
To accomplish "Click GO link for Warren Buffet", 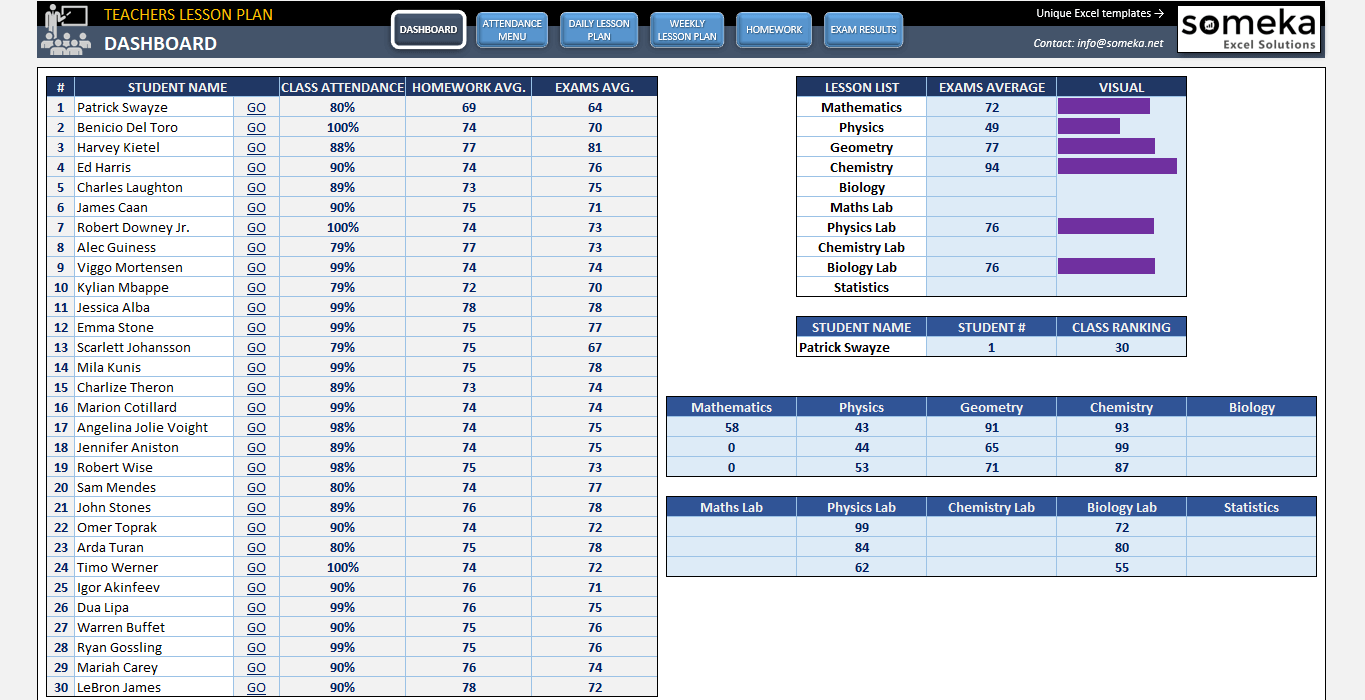I will [x=256, y=627].
